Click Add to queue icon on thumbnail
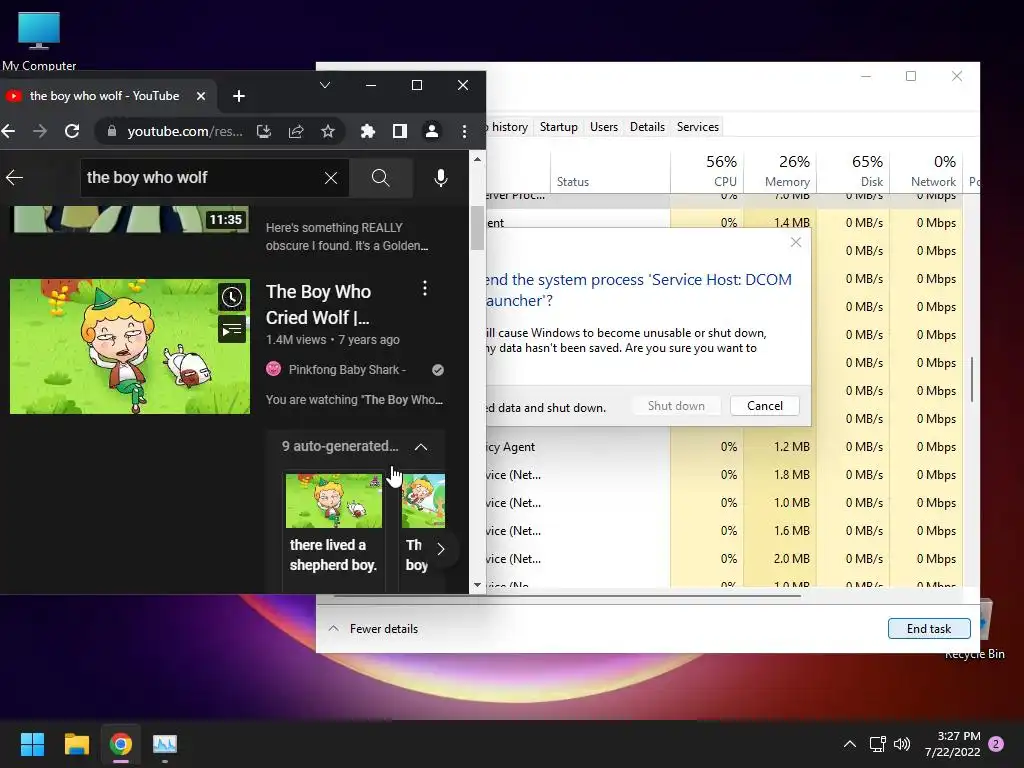The width and height of the screenshot is (1024, 768). (x=232, y=330)
